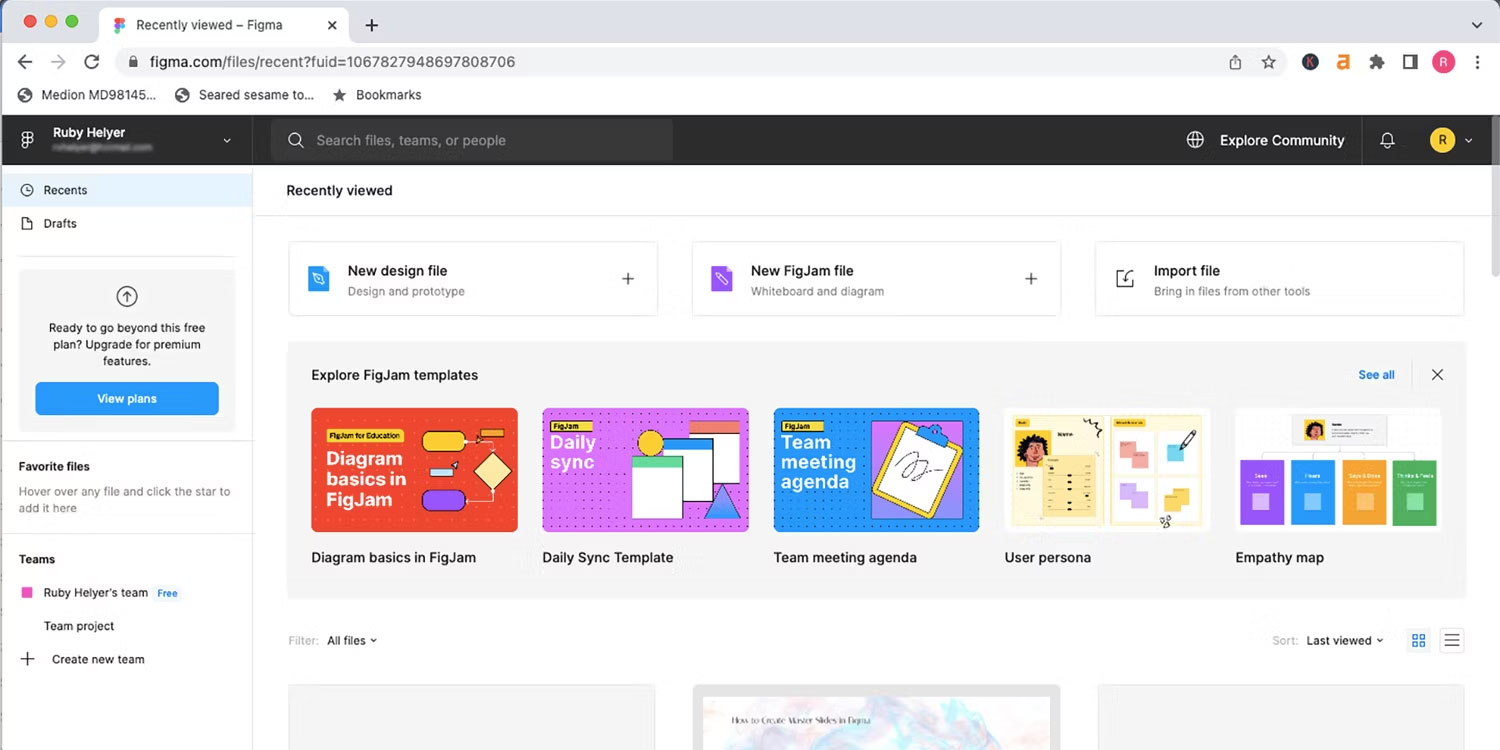Click the upgrade arrow circle icon

point(127,296)
